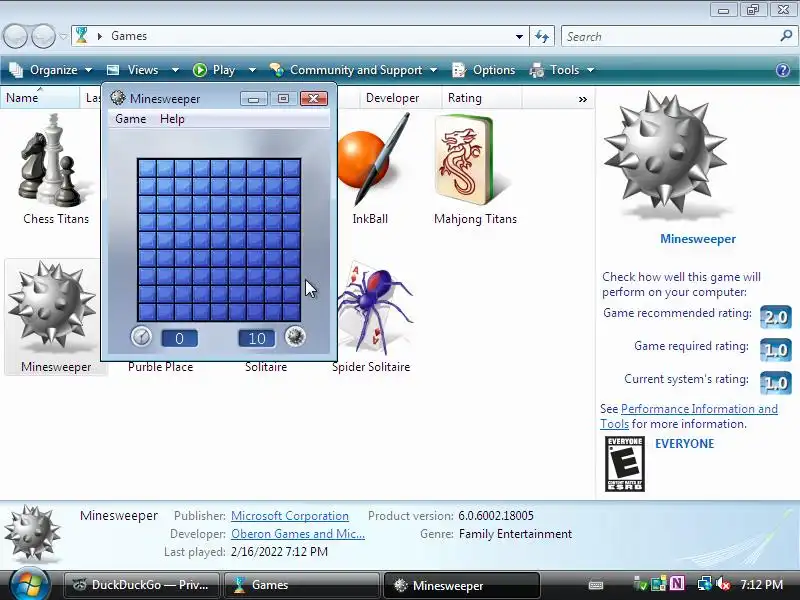
Task: Switch to Minesweeper taskbar button
Action: coord(462,585)
